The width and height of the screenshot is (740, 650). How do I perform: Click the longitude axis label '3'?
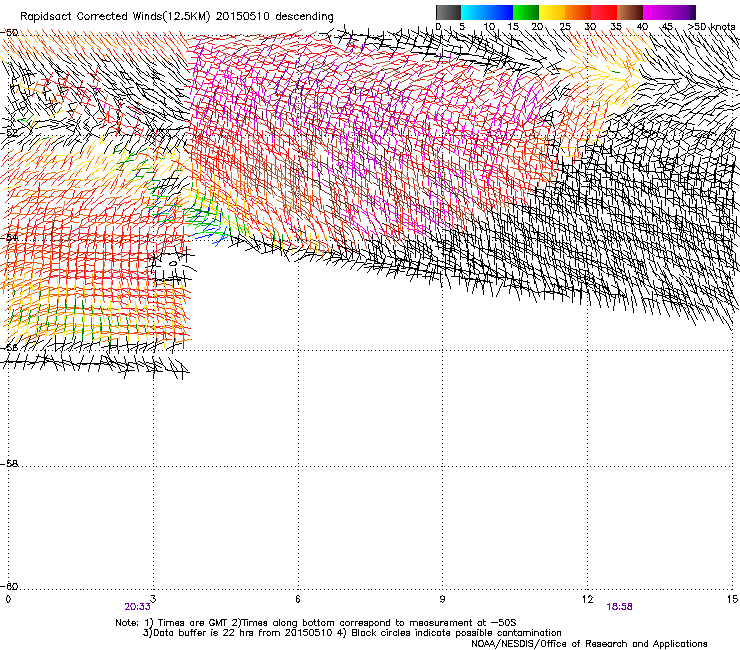click(x=153, y=599)
